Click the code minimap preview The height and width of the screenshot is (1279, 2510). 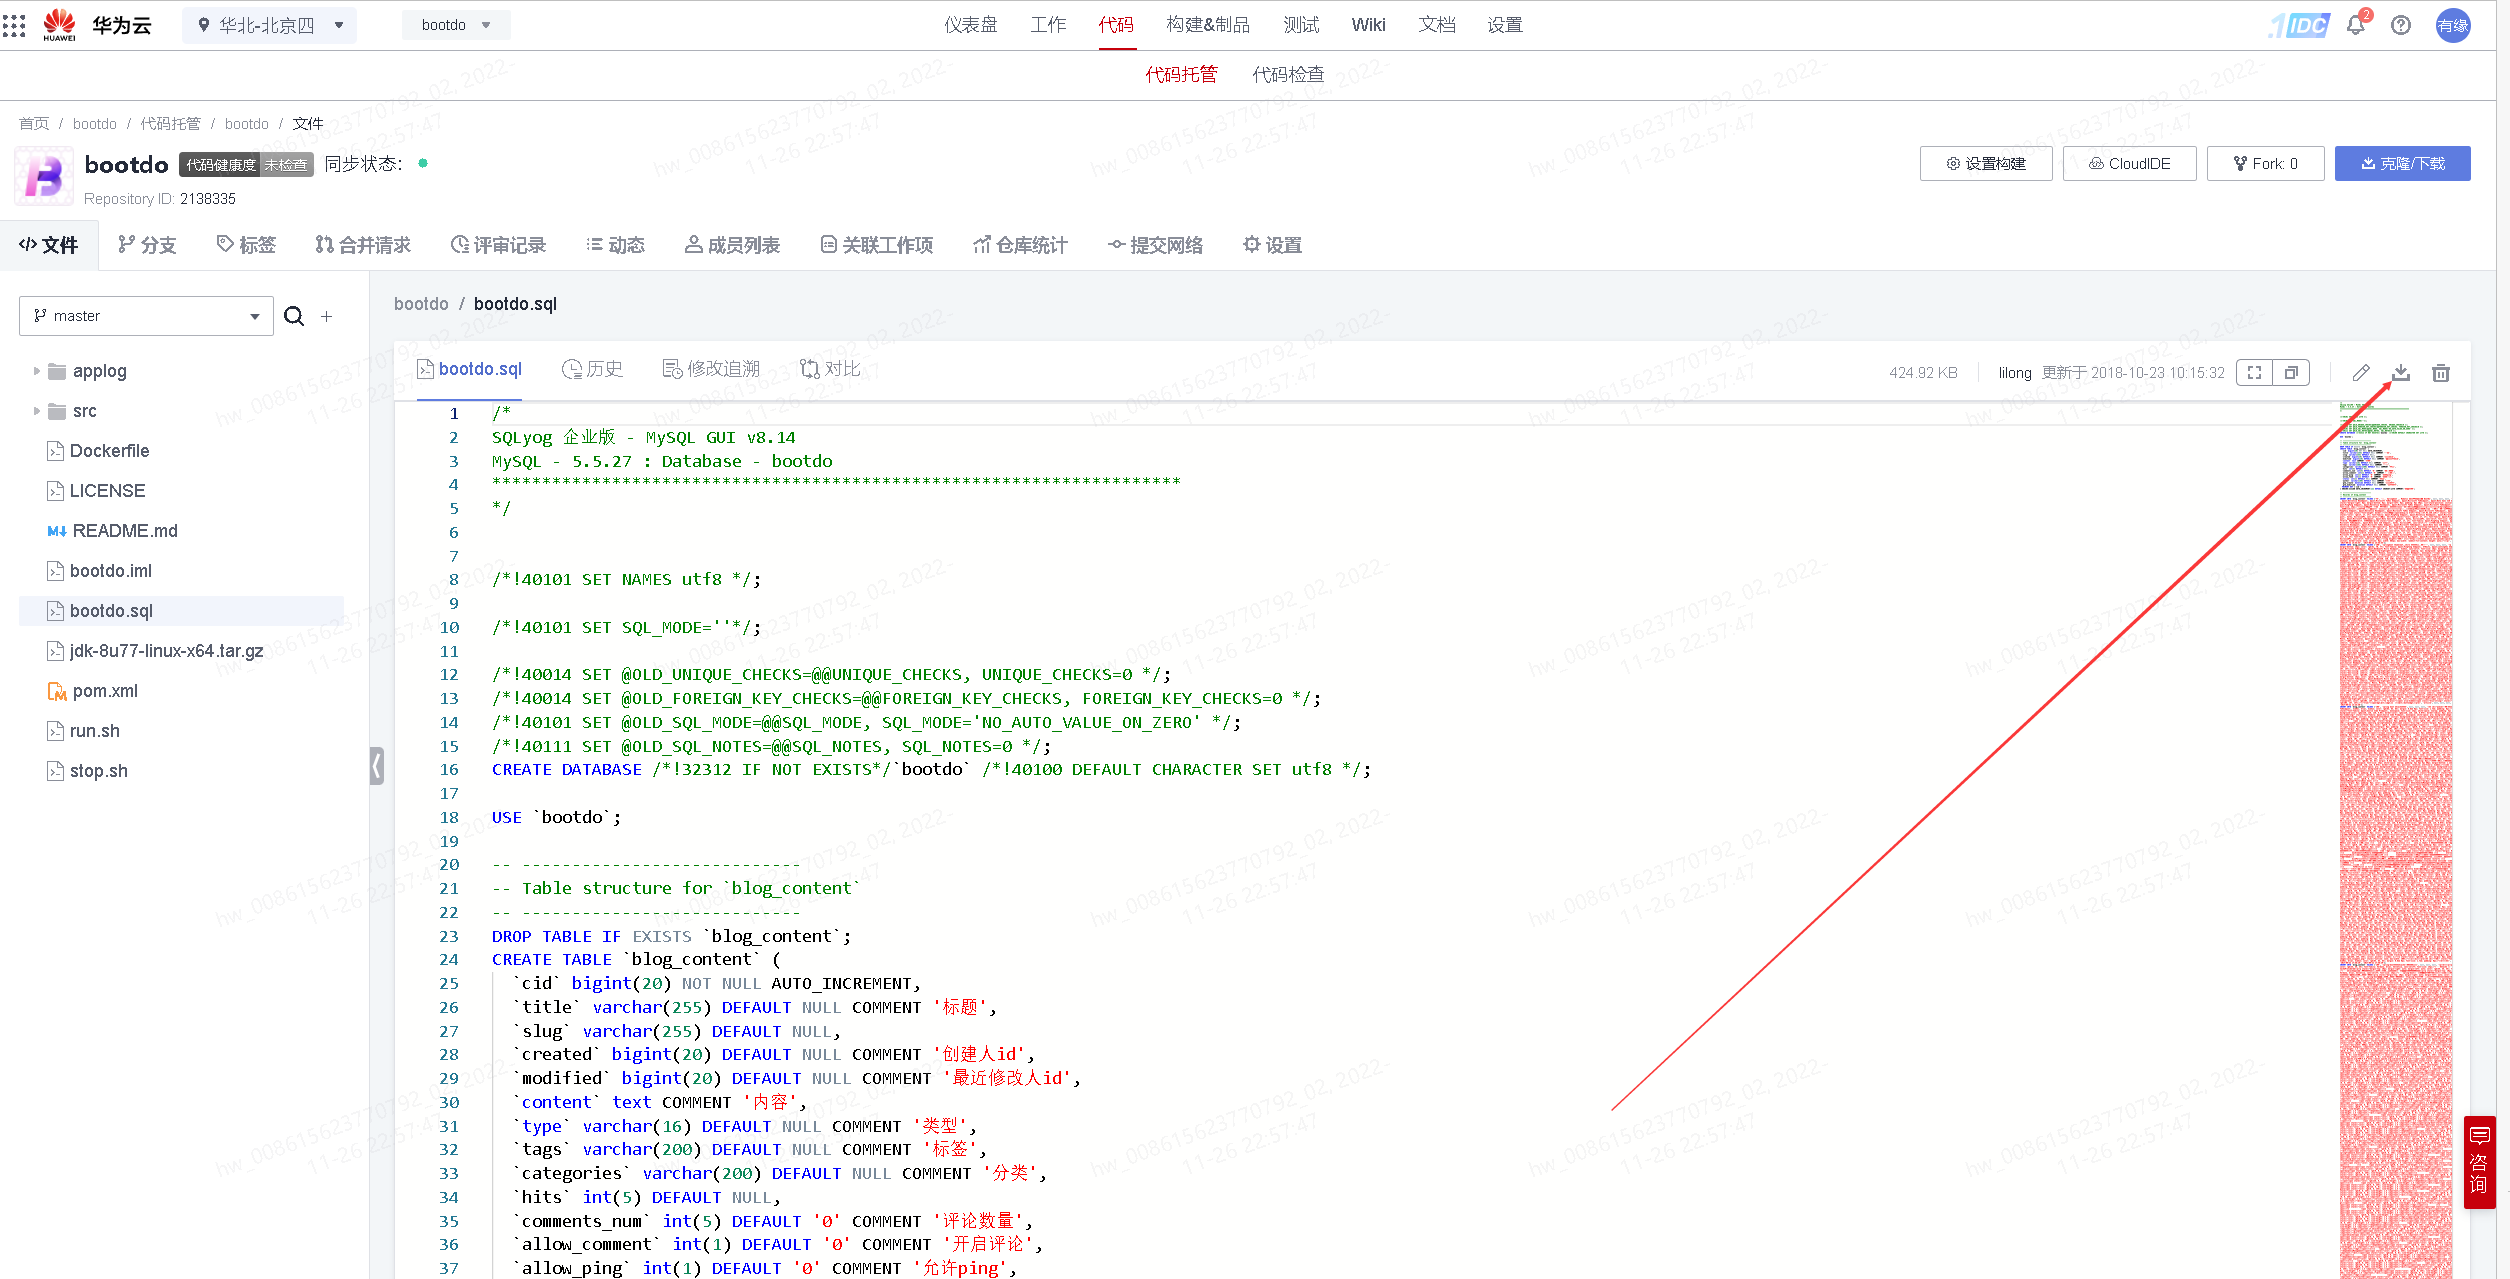(2395, 800)
